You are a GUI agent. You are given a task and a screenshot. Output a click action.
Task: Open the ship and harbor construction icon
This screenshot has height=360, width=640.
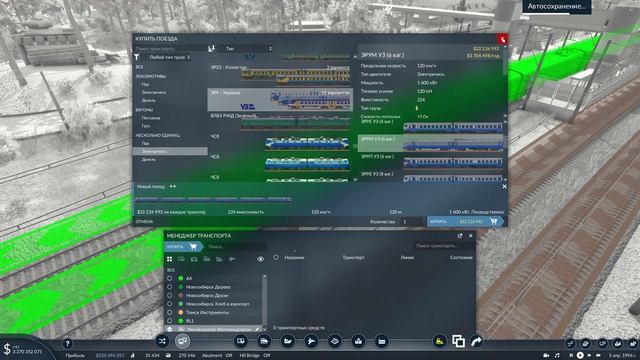(288, 341)
